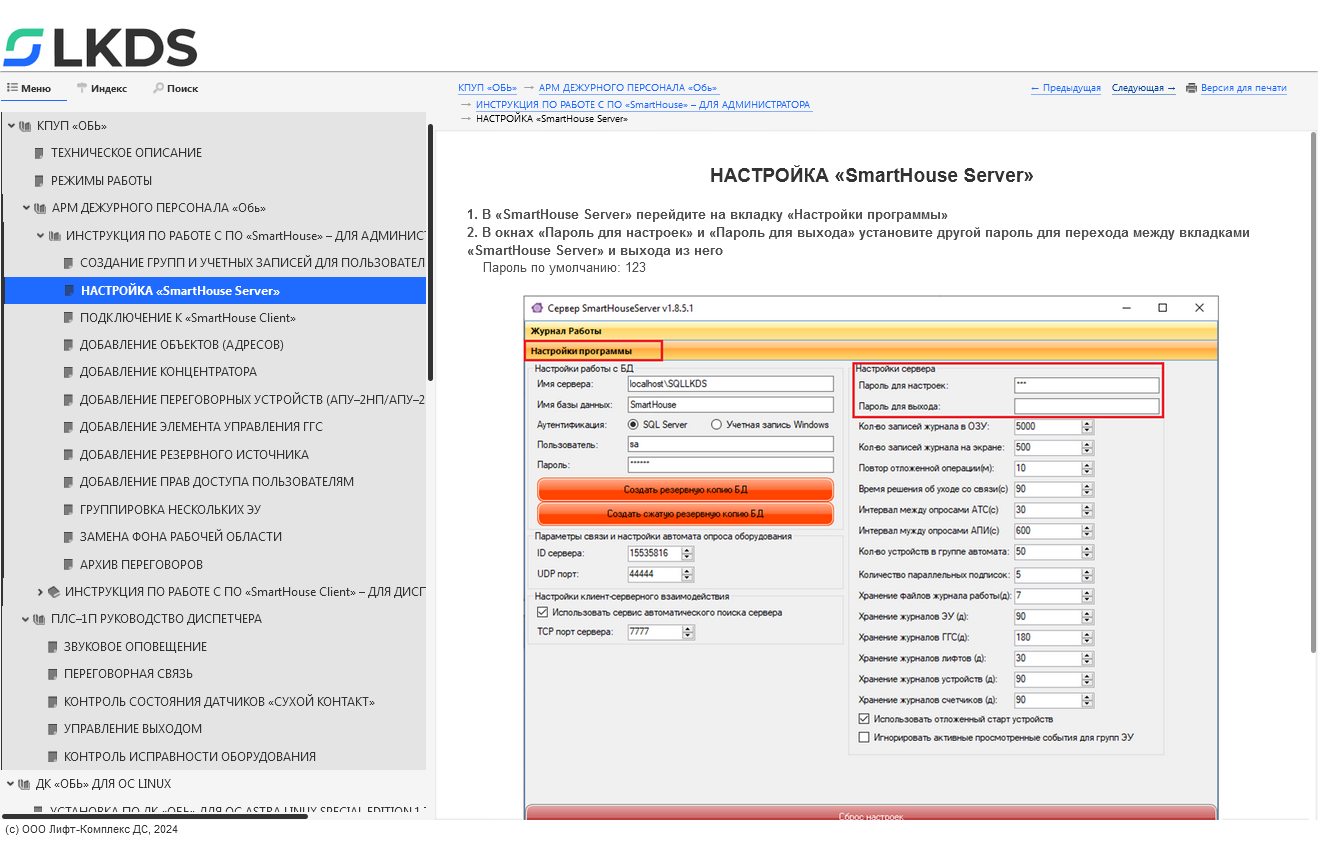Click the navigation panel vertical scrollbar
Image resolution: width=1318 pixels, height=843 pixels.
point(431,252)
